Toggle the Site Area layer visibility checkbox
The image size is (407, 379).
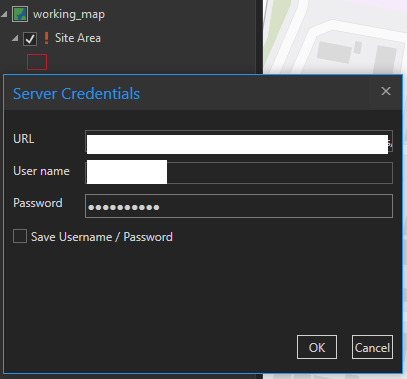(30, 39)
